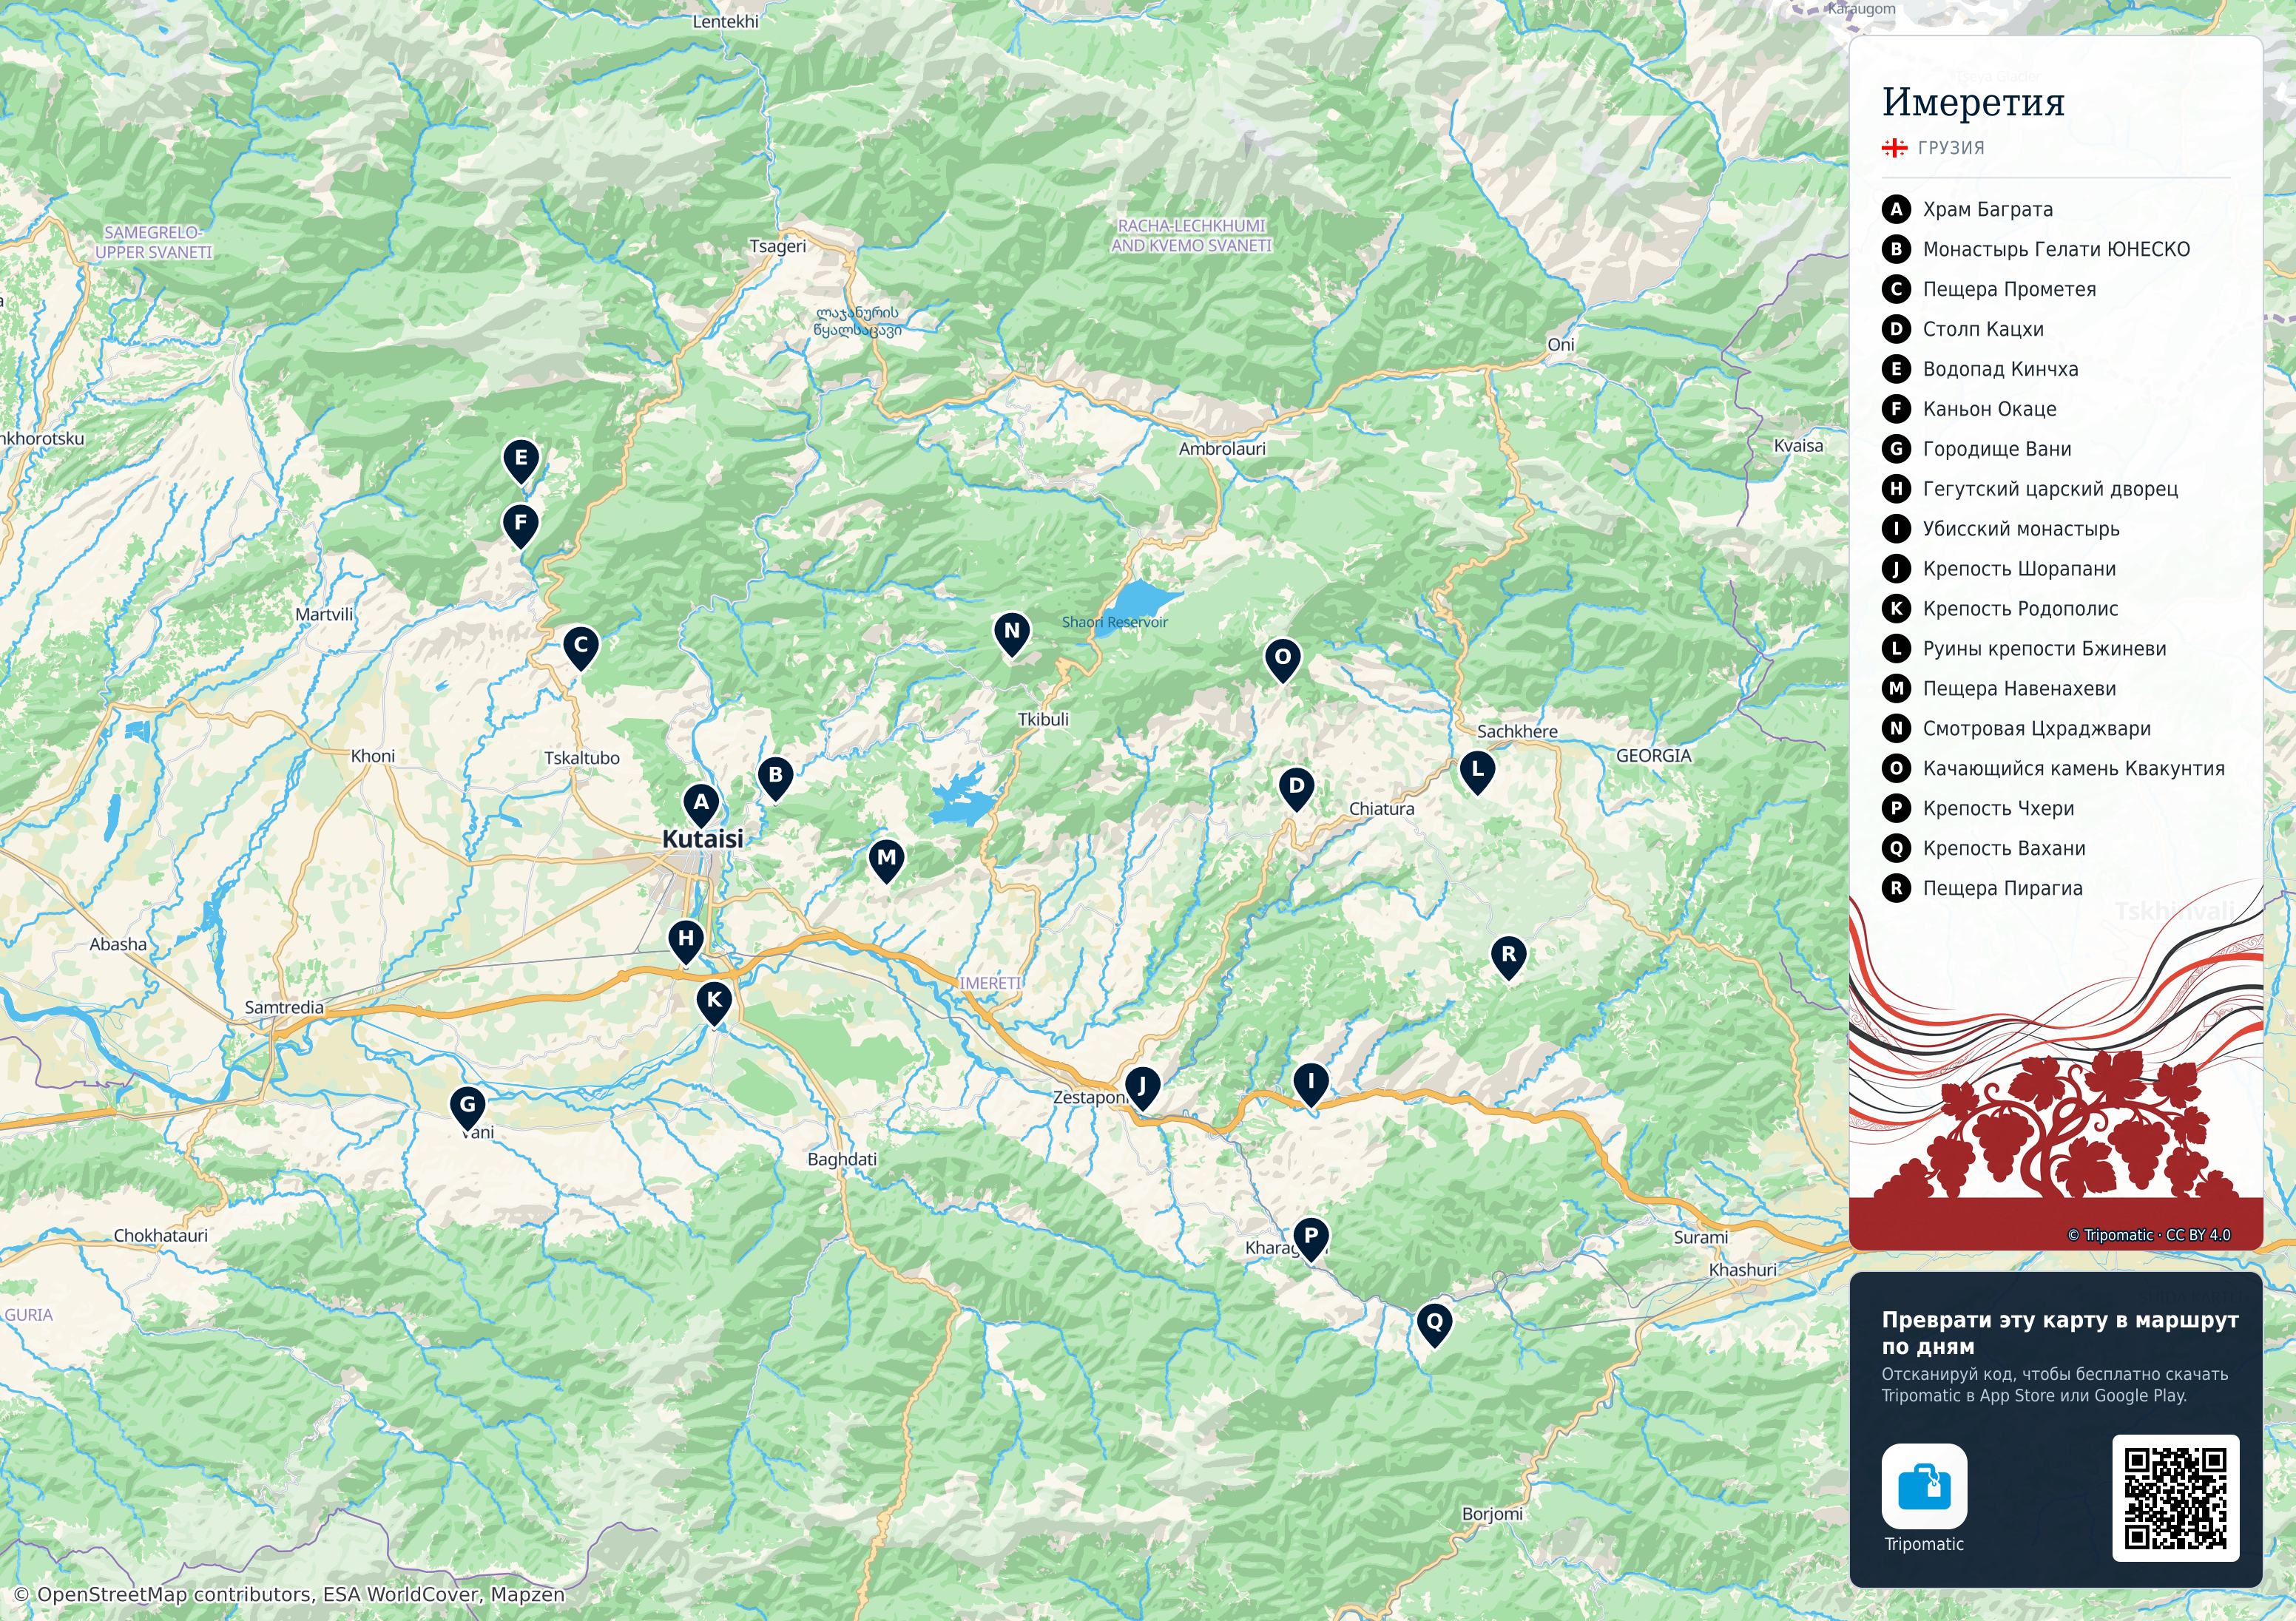The image size is (2296, 1621).
Task: Click map pin G at Vani
Action: [x=467, y=1108]
